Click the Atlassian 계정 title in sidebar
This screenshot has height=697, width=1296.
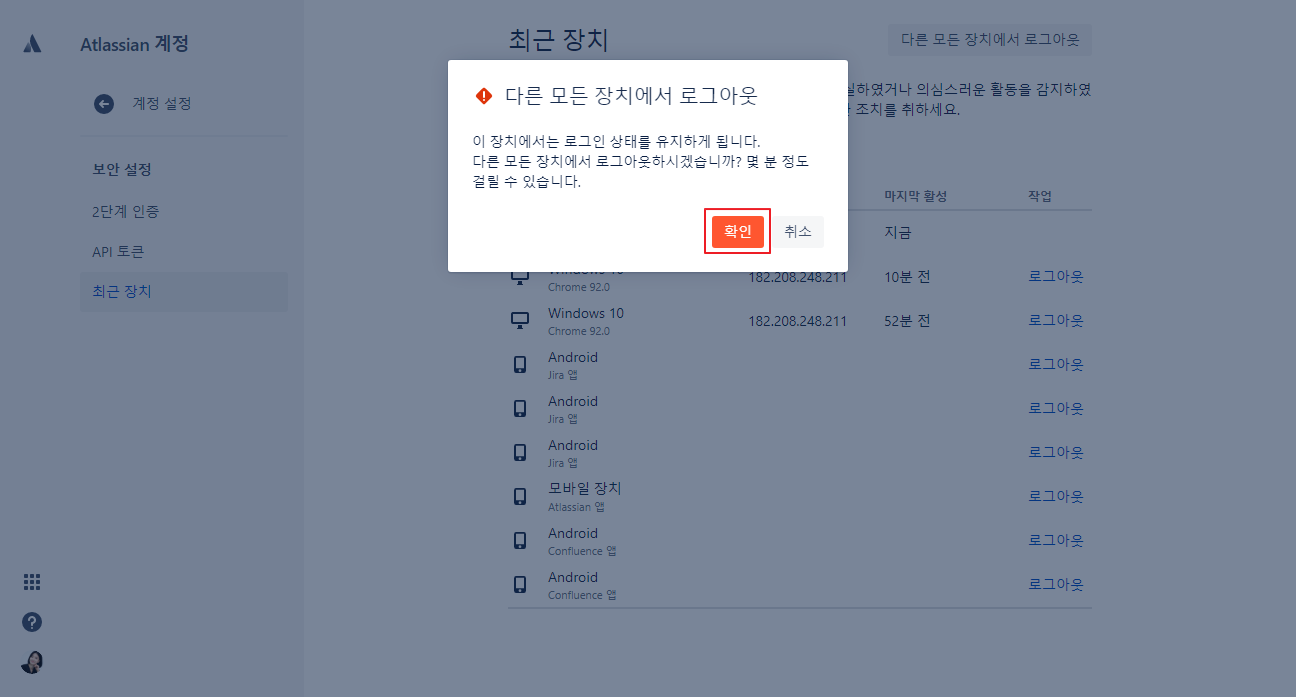click(134, 44)
